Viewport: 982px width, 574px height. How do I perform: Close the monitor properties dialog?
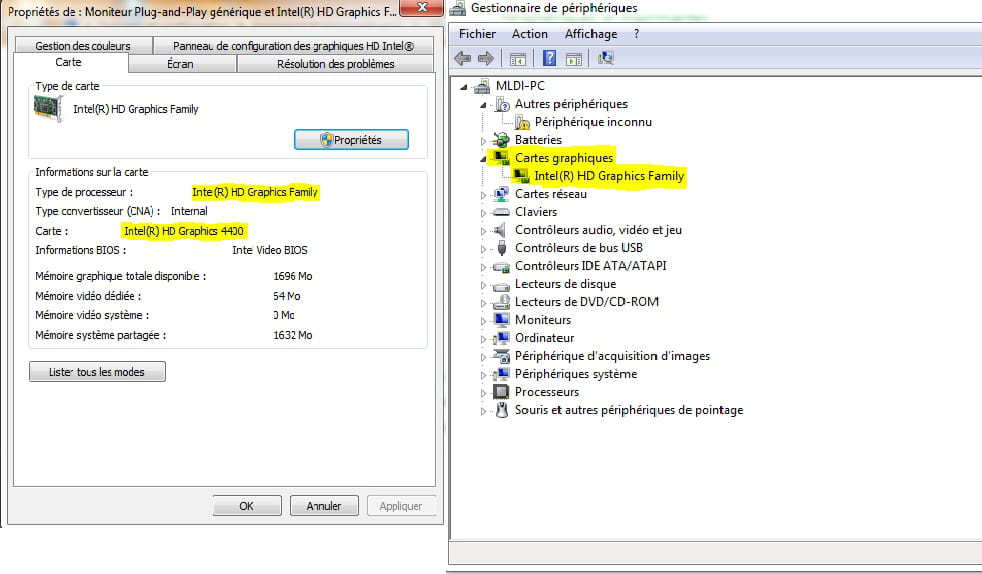pyautogui.click(x=422, y=7)
